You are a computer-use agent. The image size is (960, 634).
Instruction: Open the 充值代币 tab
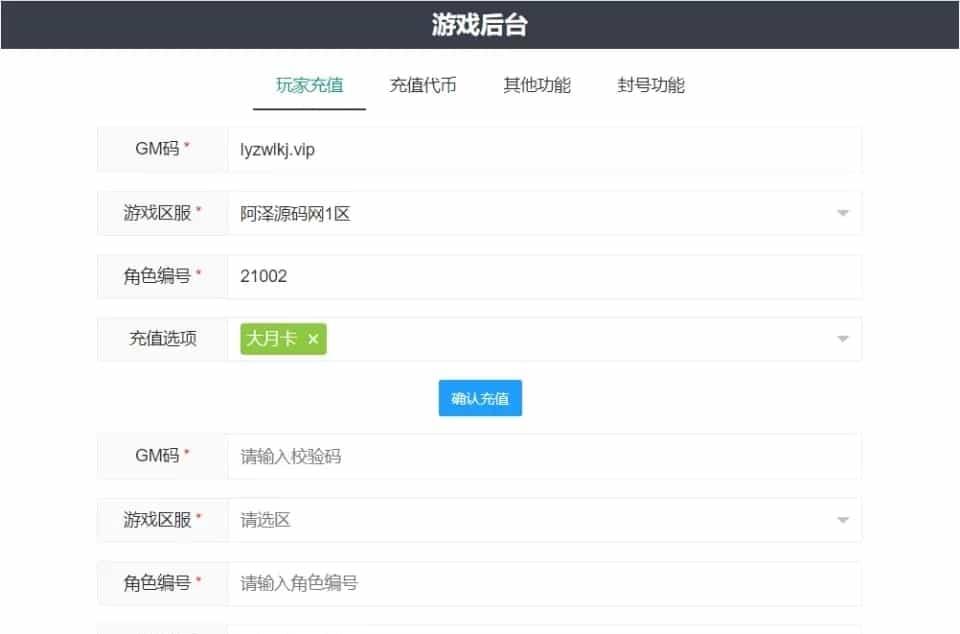point(423,85)
